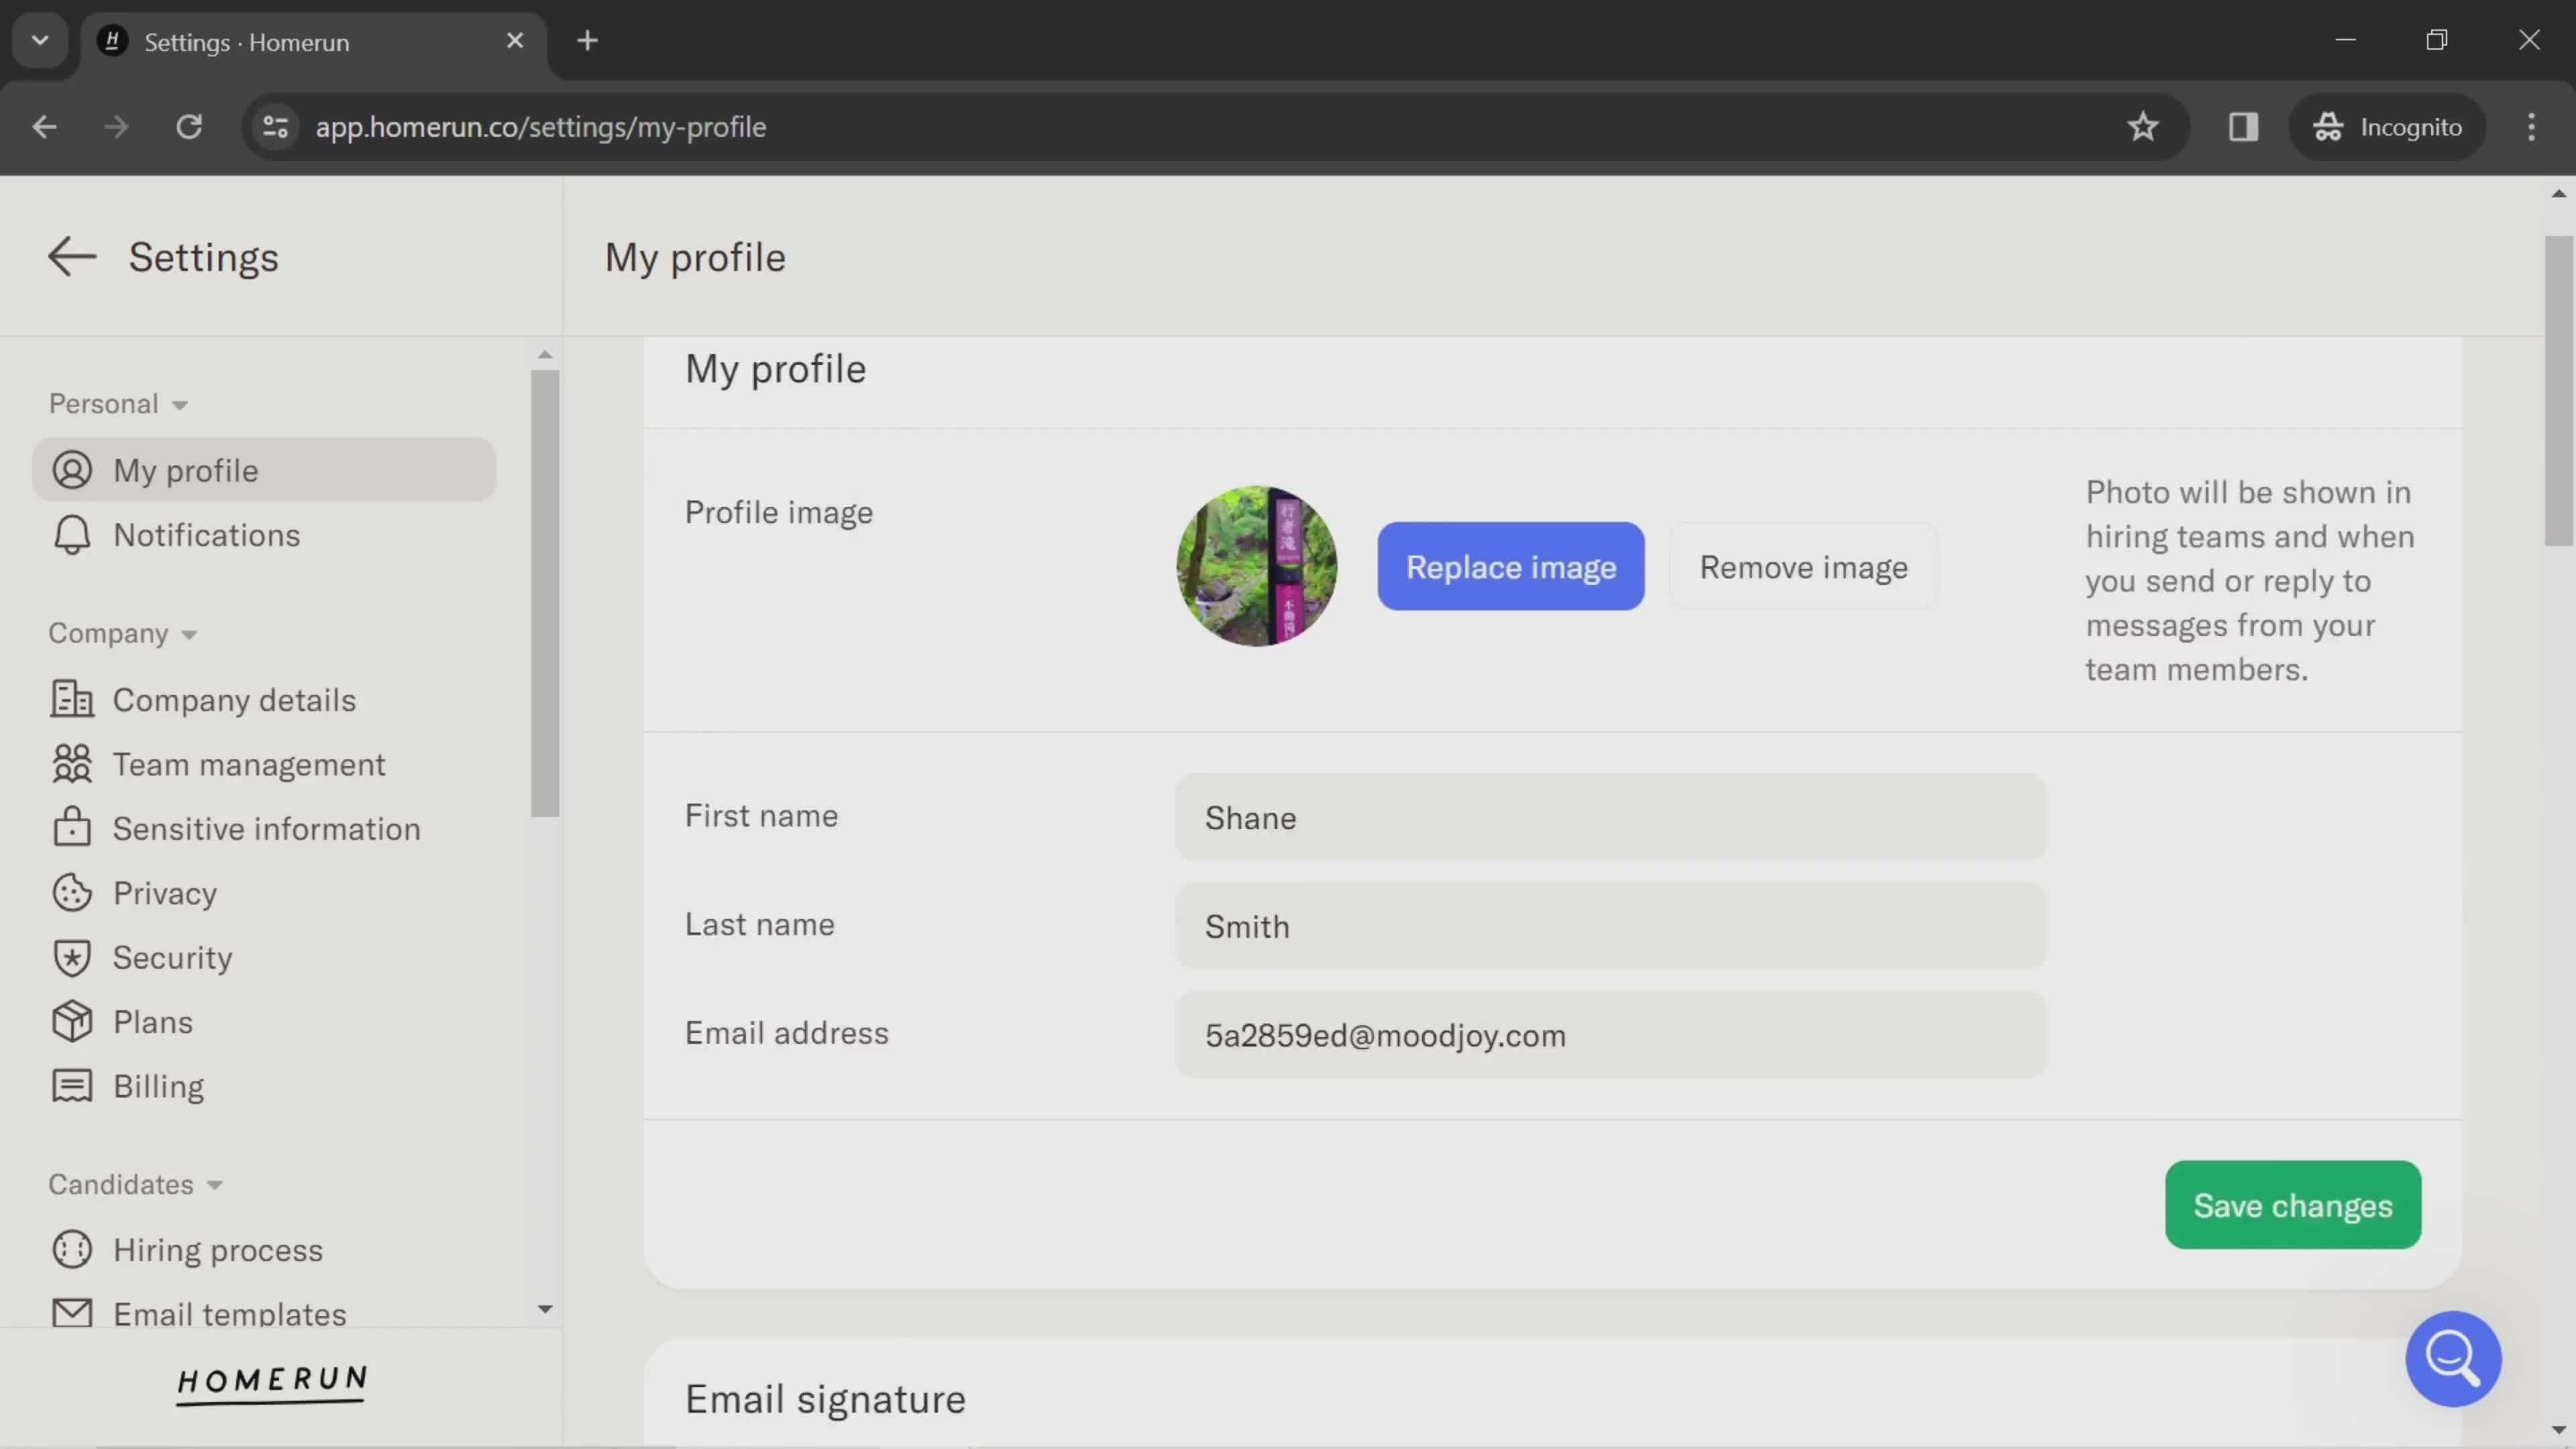Open the browser side panel icon
Image resolution: width=2576 pixels, height=1449 pixels.
(x=2243, y=127)
